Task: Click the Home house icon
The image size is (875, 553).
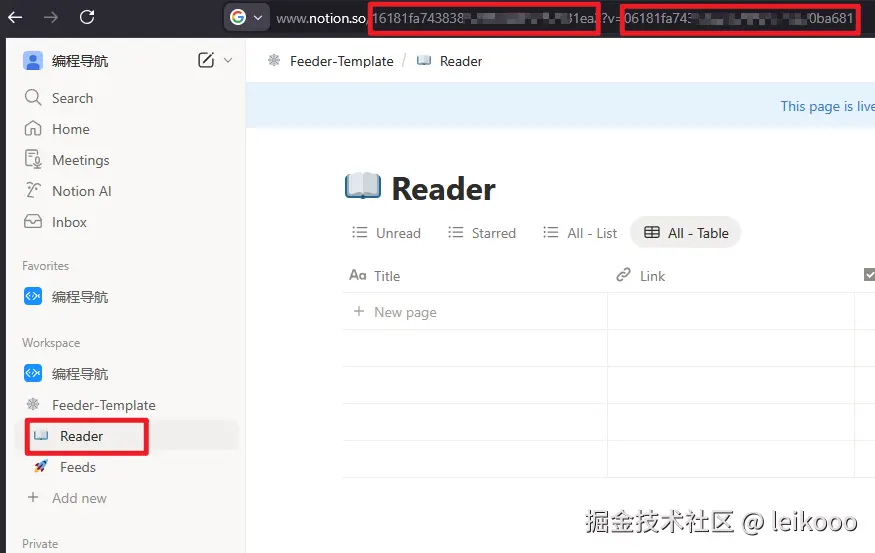Action: (33, 129)
